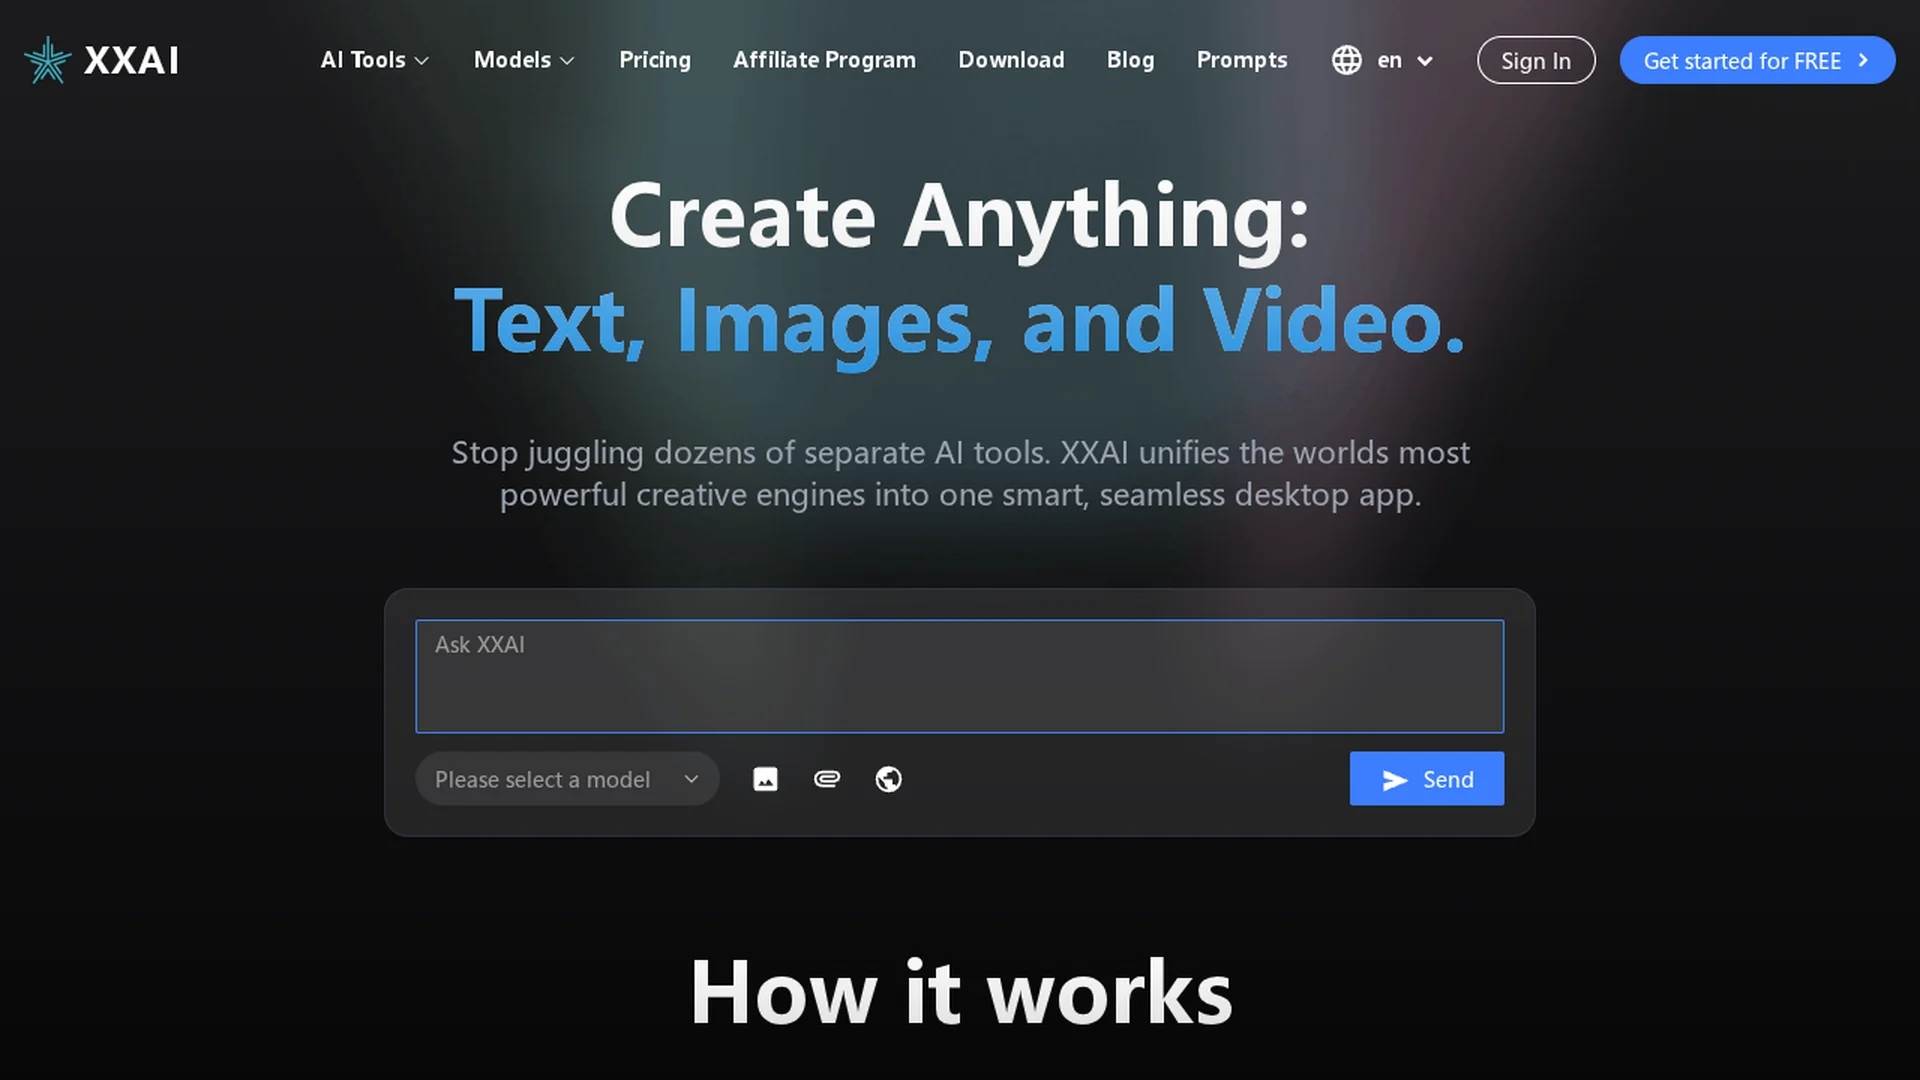Open the Pricing page
Viewport: 1920px width, 1080px height.
pos(655,60)
